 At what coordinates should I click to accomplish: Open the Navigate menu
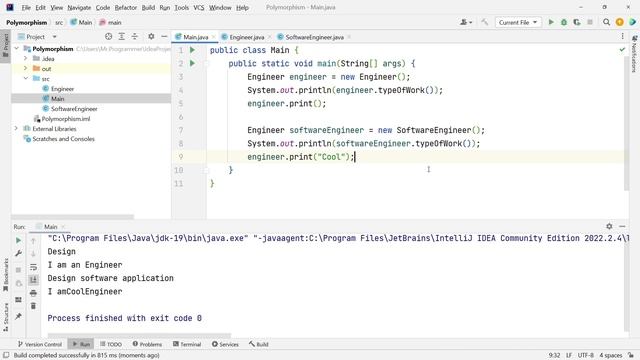[79, 7]
